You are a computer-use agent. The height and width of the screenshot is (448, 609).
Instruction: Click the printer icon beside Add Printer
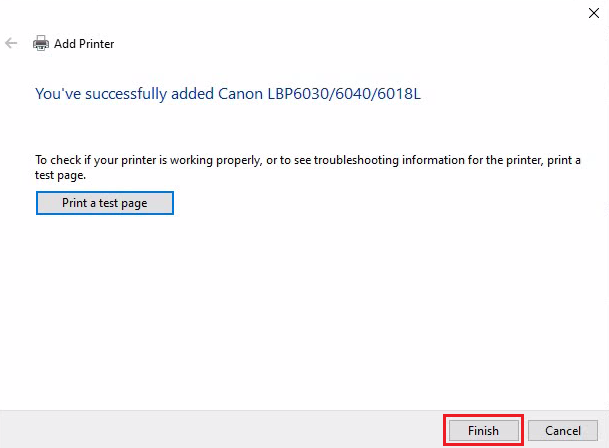coord(41,44)
